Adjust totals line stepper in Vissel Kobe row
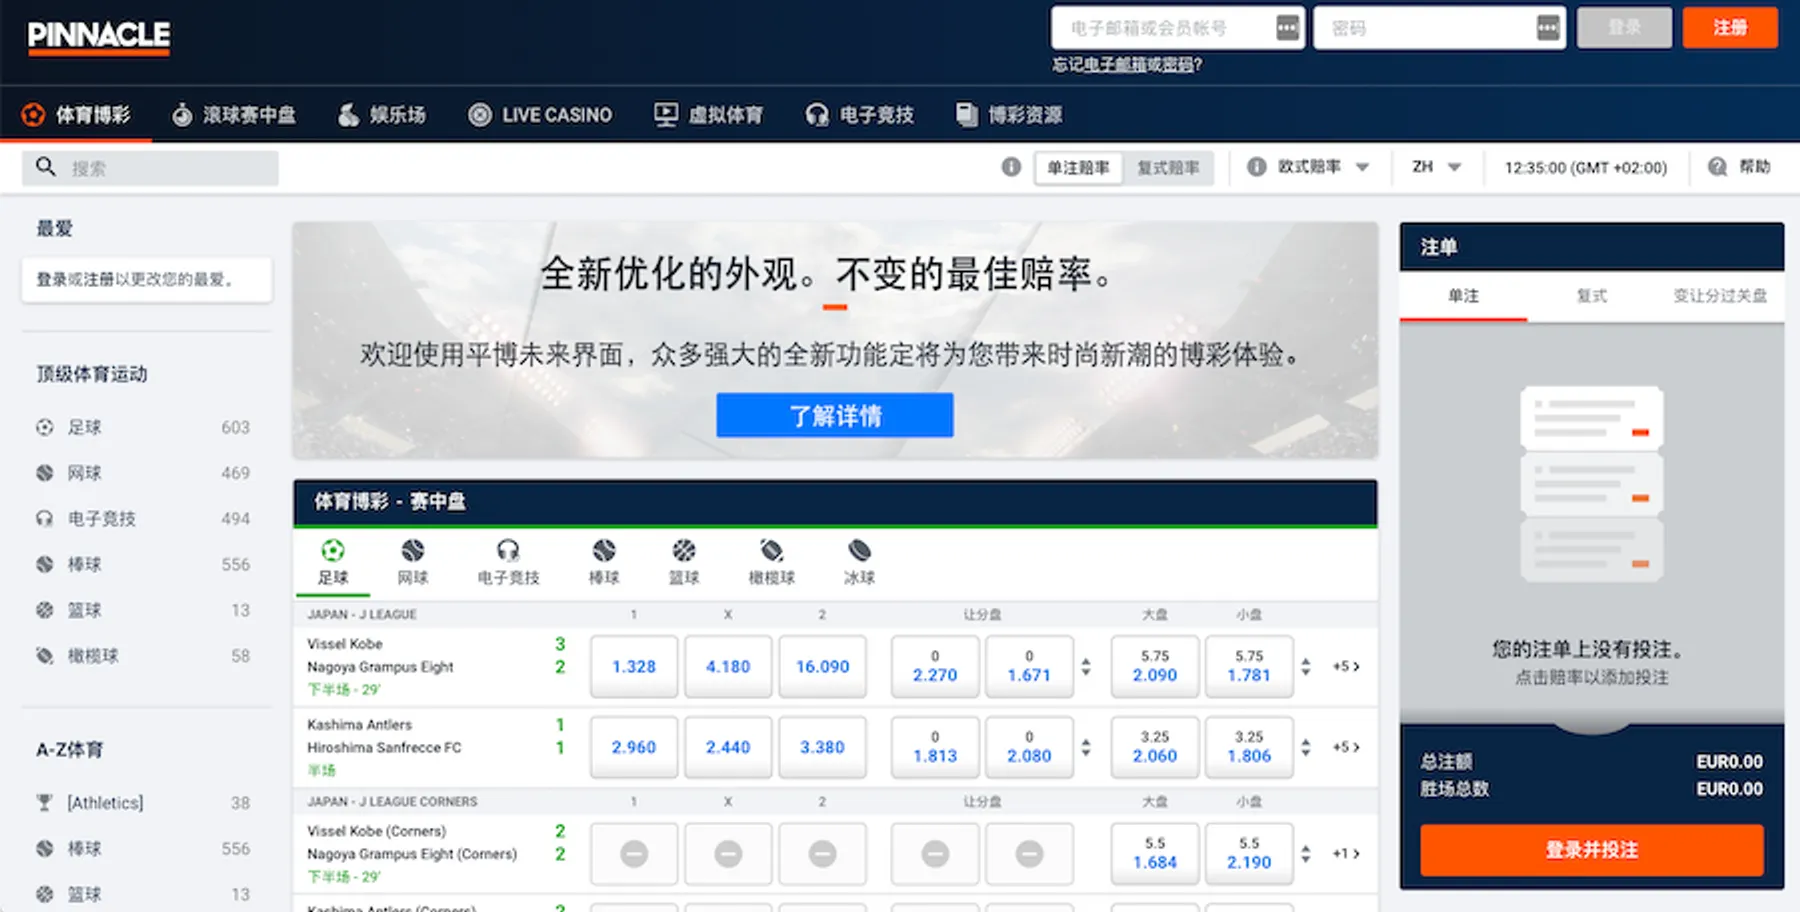Screen dimensions: 1800x912 click(x=1305, y=666)
